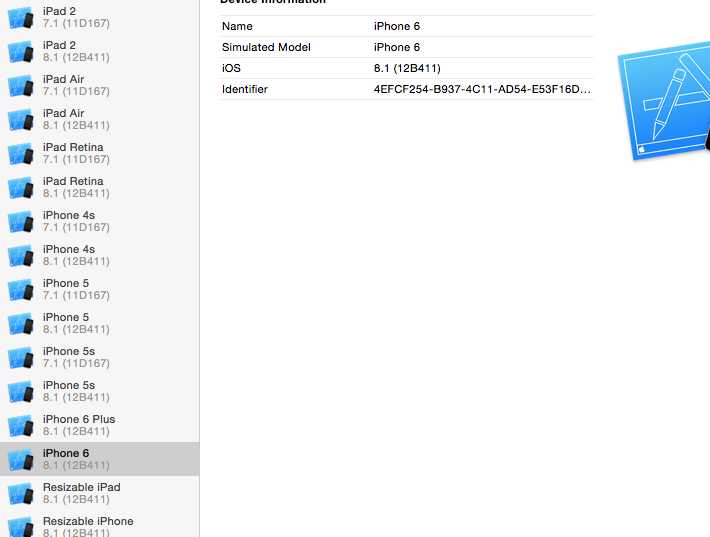
Task: Click the Simulated Model label
Action: click(x=266, y=47)
